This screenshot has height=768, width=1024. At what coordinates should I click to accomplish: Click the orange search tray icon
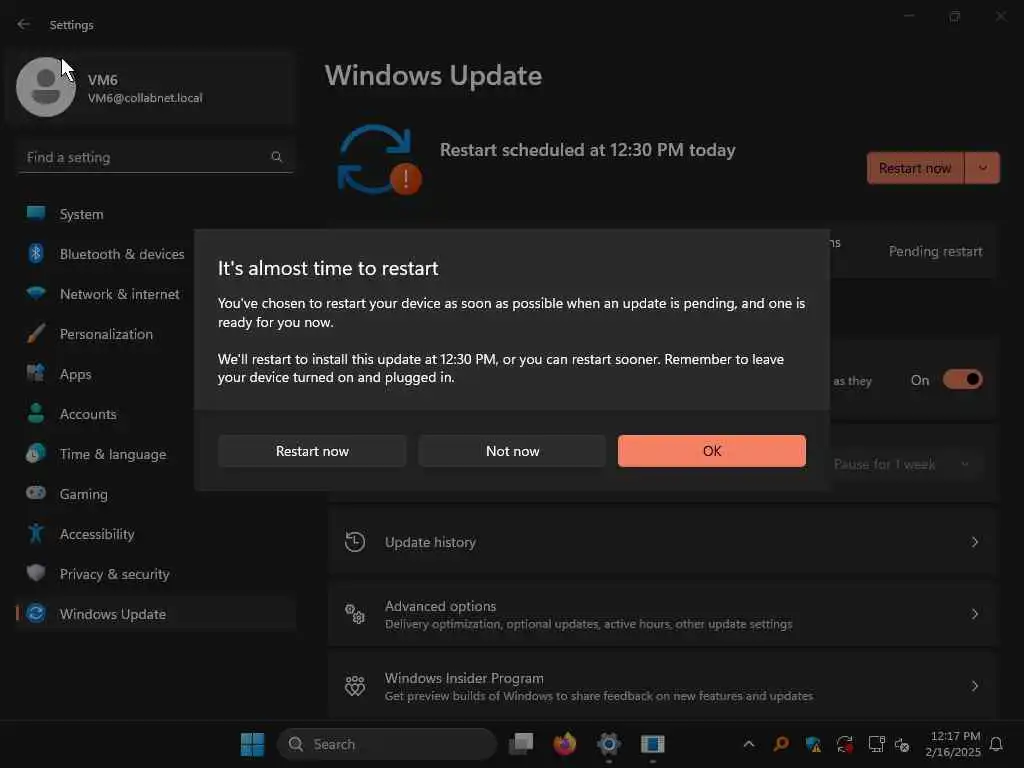pos(781,744)
